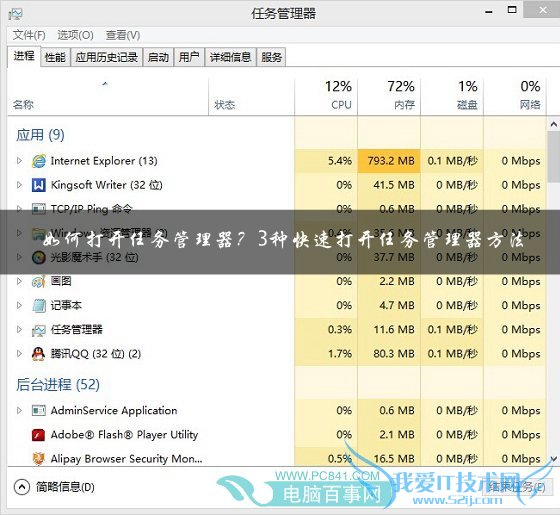Click the process list scrollbar thumb
This screenshot has width=560, height=515.
pos(553,157)
